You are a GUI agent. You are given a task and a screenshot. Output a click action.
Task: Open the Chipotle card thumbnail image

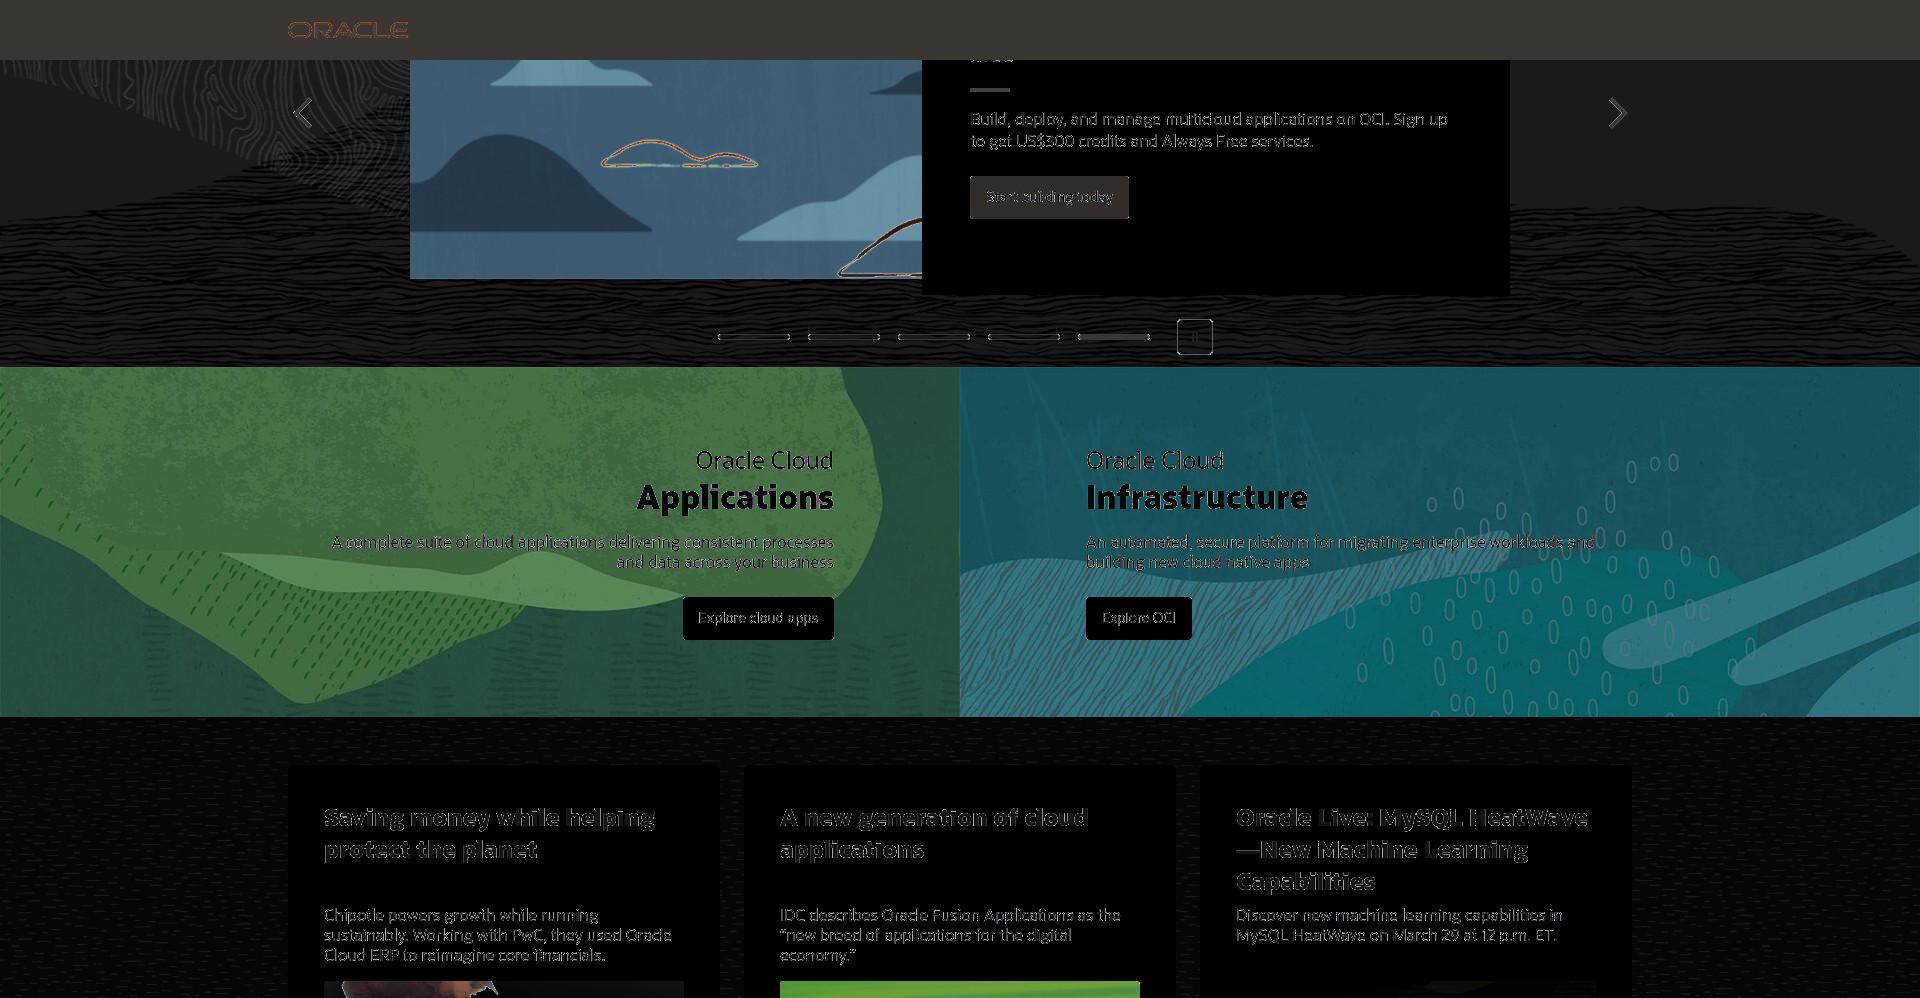pyautogui.click(x=504, y=990)
